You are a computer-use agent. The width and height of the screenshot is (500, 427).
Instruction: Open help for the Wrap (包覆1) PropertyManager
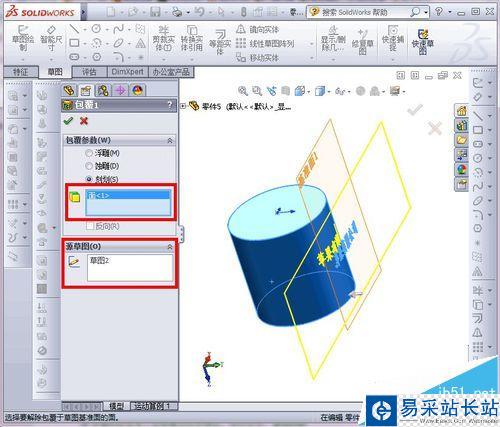[170, 105]
